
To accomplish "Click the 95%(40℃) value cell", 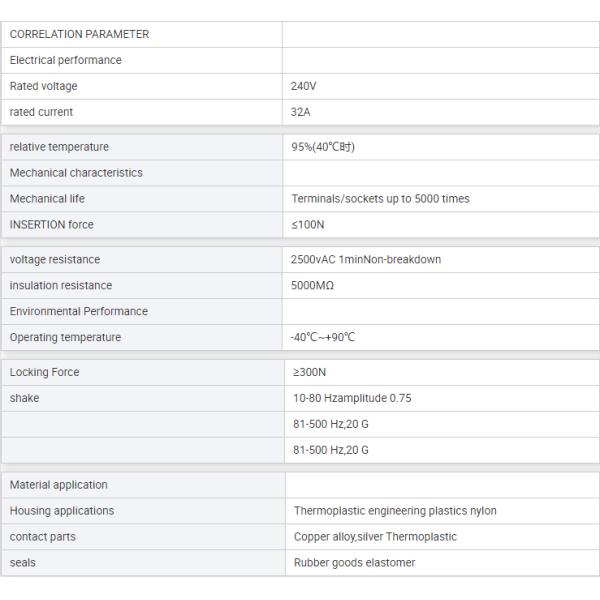I will pyautogui.click(x=441, y=147).
